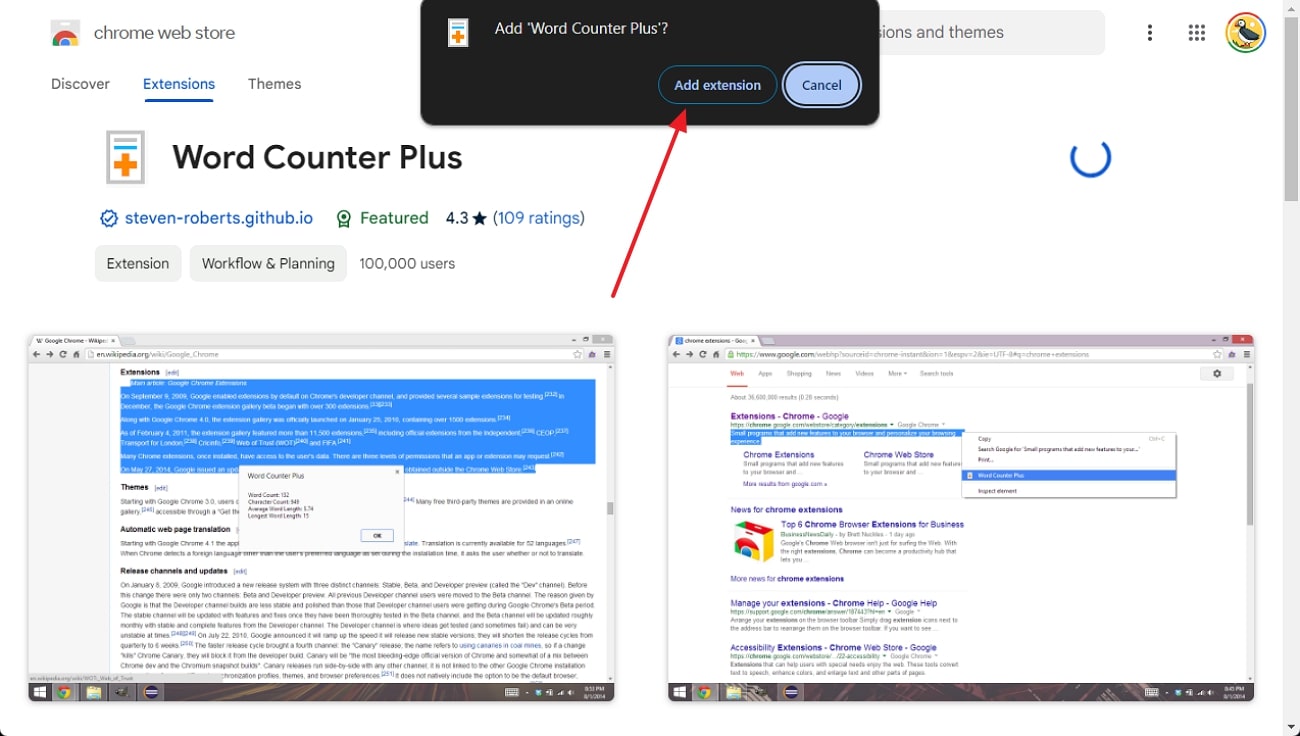Click the Word Counter Plus extension icon
The width and height of the screenshot is (1300, 736).
tap(126, 157)
